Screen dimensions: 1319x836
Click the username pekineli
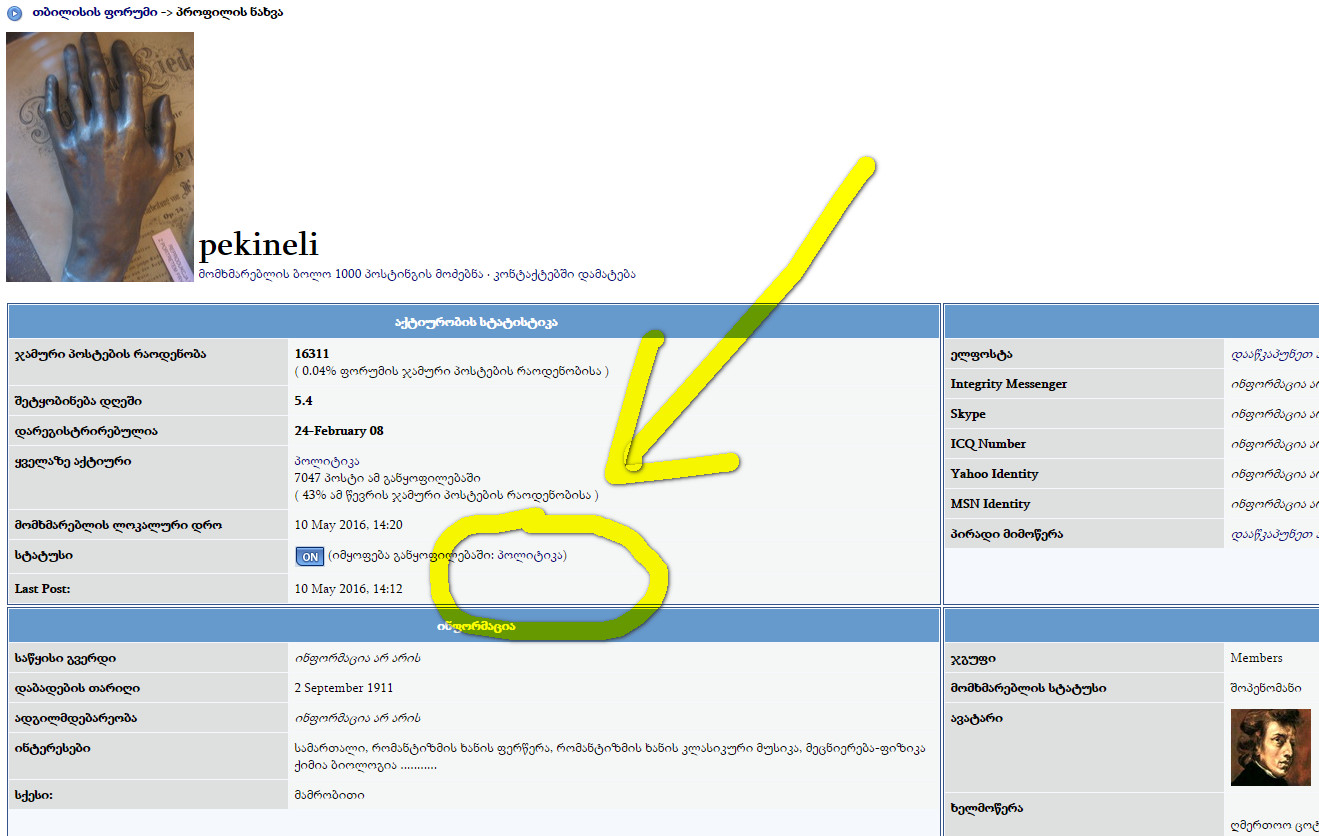[x=259, y=245]
